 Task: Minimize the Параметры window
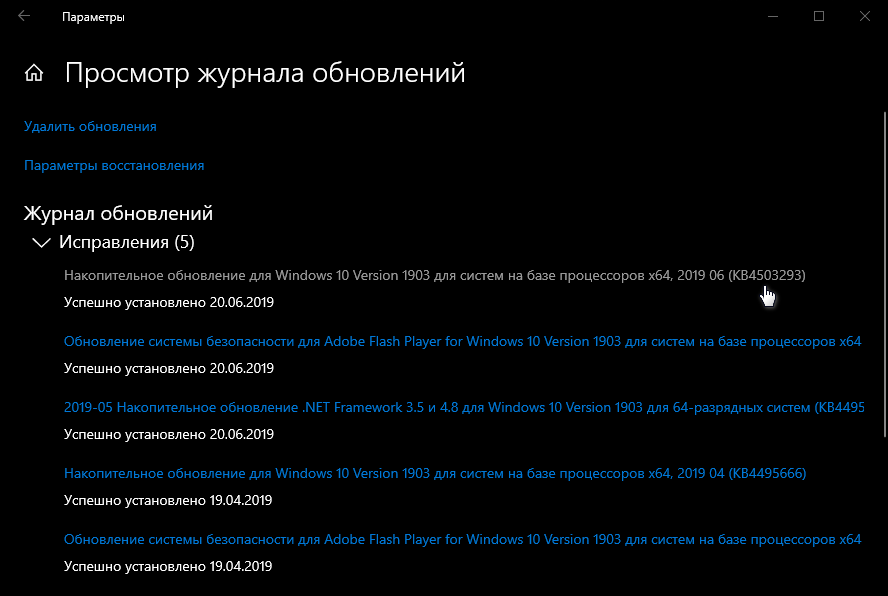pyautogui.click(x=773, y=17)
